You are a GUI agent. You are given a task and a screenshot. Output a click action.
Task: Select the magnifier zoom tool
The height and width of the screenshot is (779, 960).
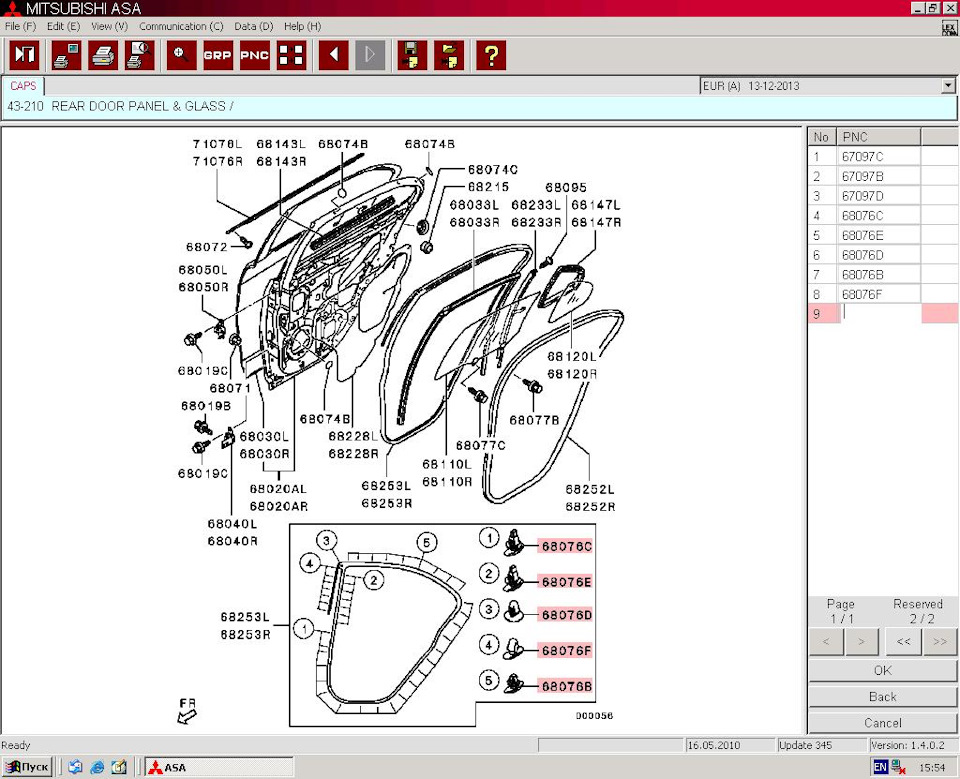pos(181,55)
